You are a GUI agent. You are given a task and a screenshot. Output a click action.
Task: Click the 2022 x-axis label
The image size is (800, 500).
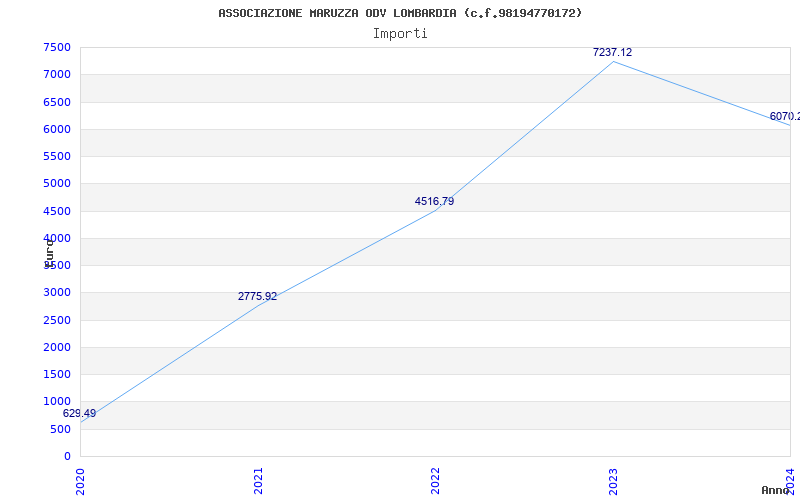click(x=435, y=481)
